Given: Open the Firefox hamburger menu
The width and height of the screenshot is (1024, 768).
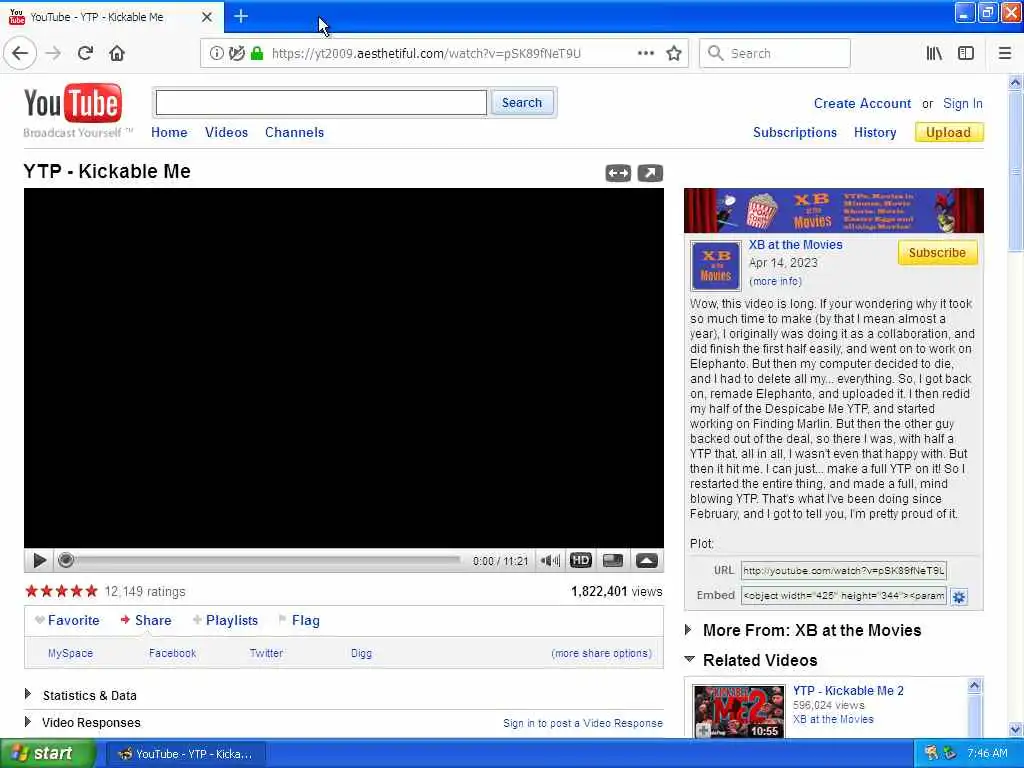Looking at the screenshot, I should (1005, 54).
